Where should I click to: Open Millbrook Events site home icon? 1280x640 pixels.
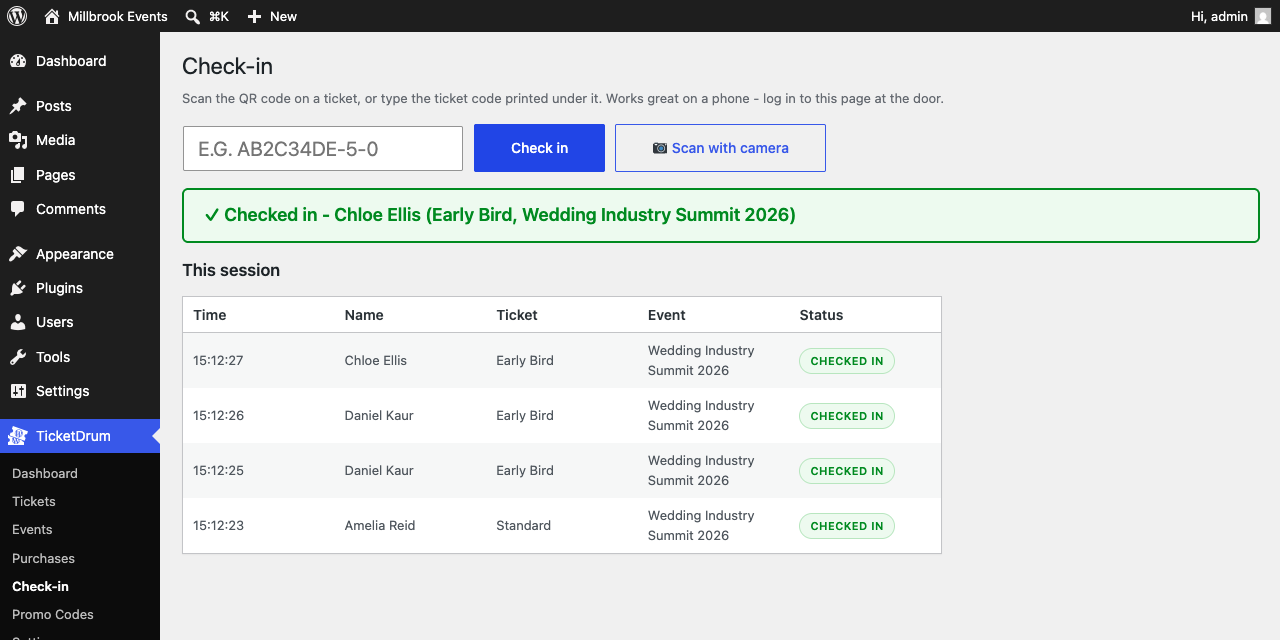[52, 16]
